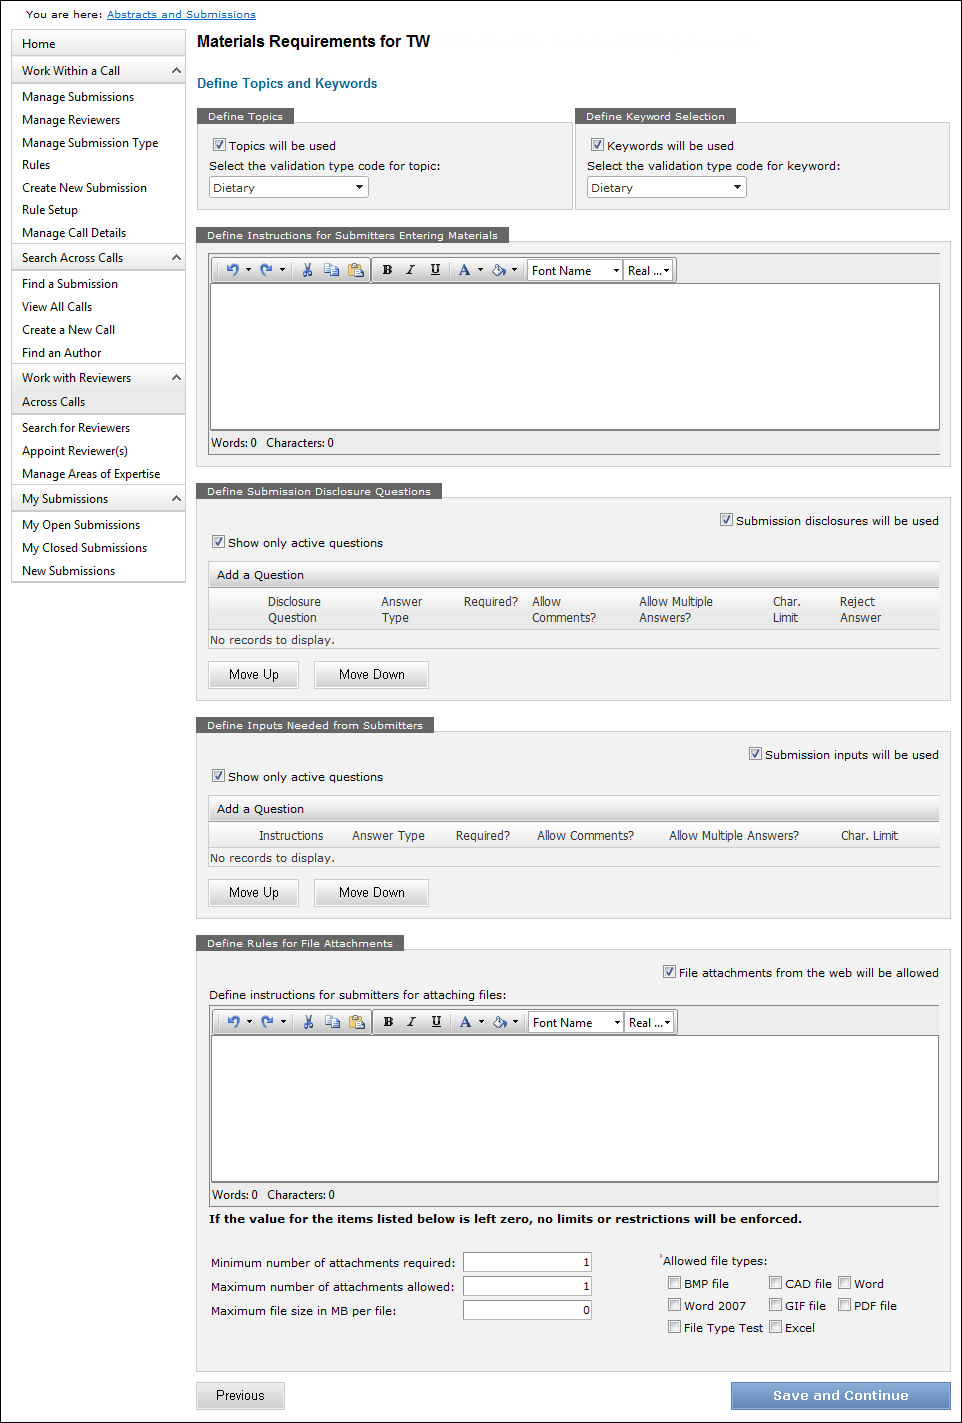This screenshot has height=1423, width=962.
Task: Click the Copy icon in file attachments editor
Action: point(332,1022)
